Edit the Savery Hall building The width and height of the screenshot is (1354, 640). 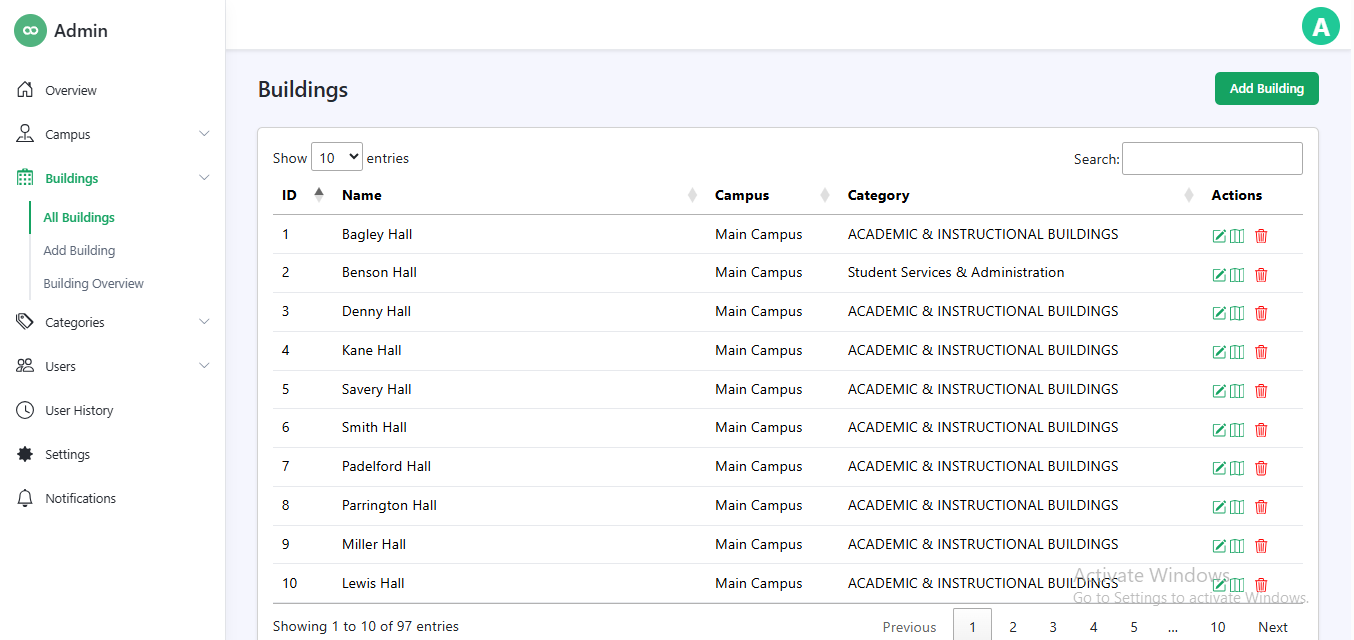(x=1219, y=391)
